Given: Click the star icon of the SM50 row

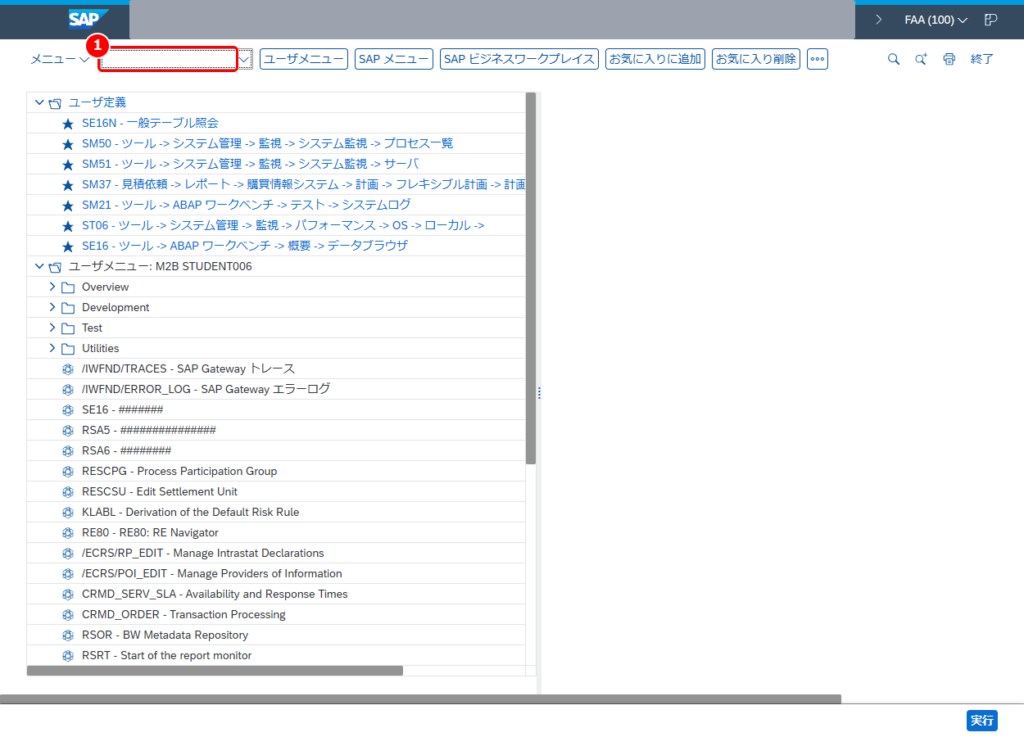Looking at the screenshot, I should pyautogui.click(x=68, y=144).
